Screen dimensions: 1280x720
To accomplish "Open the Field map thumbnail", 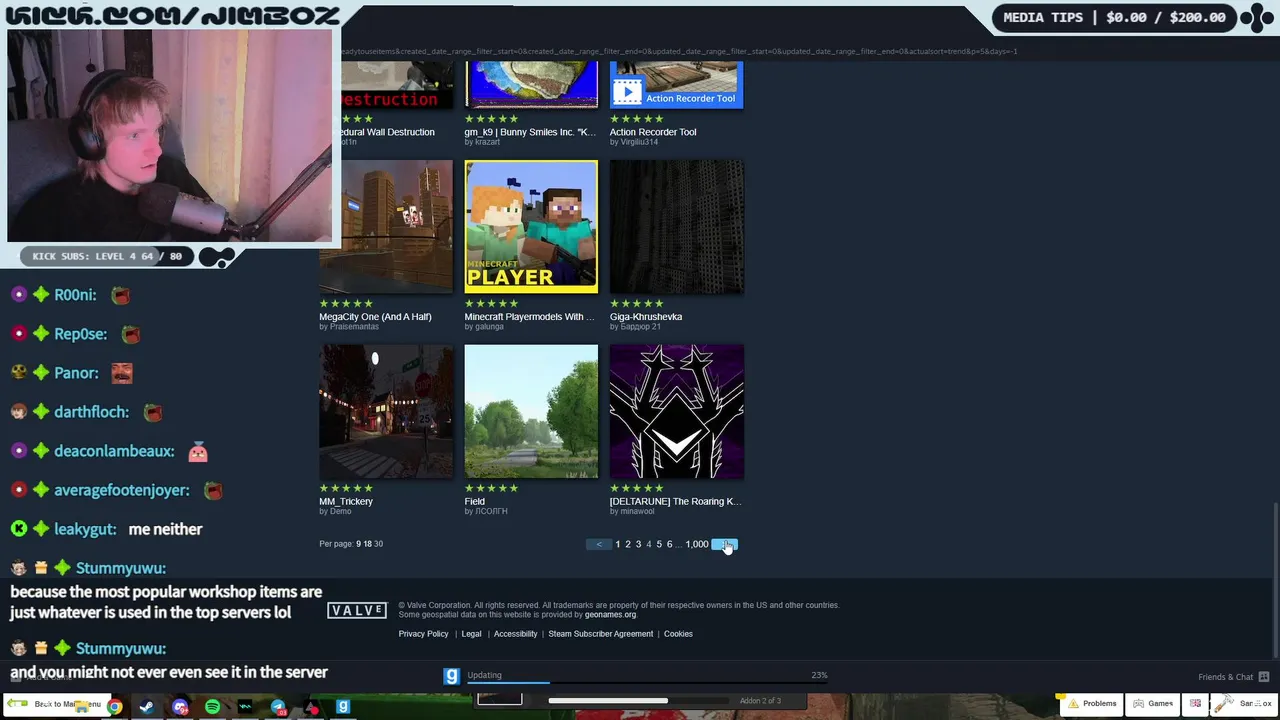I will click(531, 412).
